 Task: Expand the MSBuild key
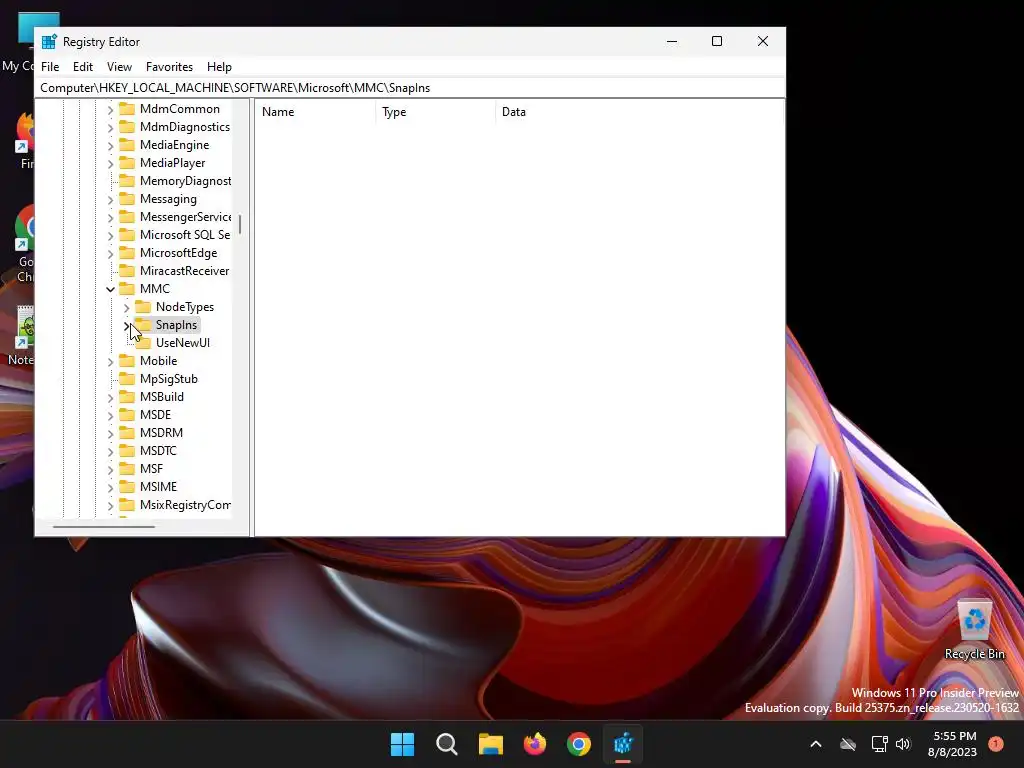(x=110, y=397)
